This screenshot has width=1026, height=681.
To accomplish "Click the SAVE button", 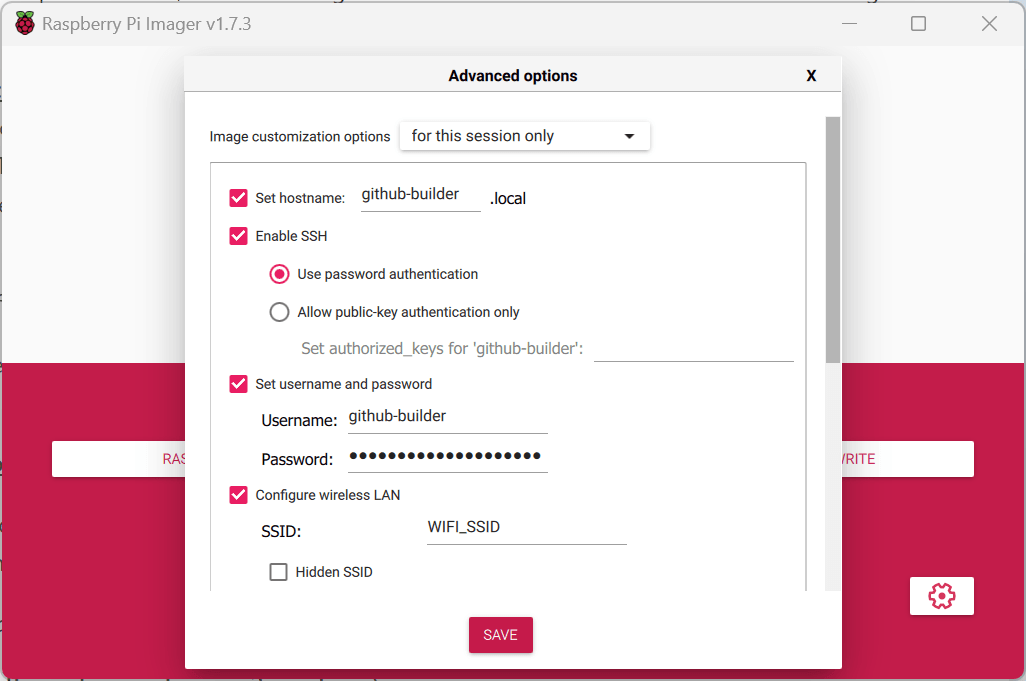I will (x=500, y=634).
